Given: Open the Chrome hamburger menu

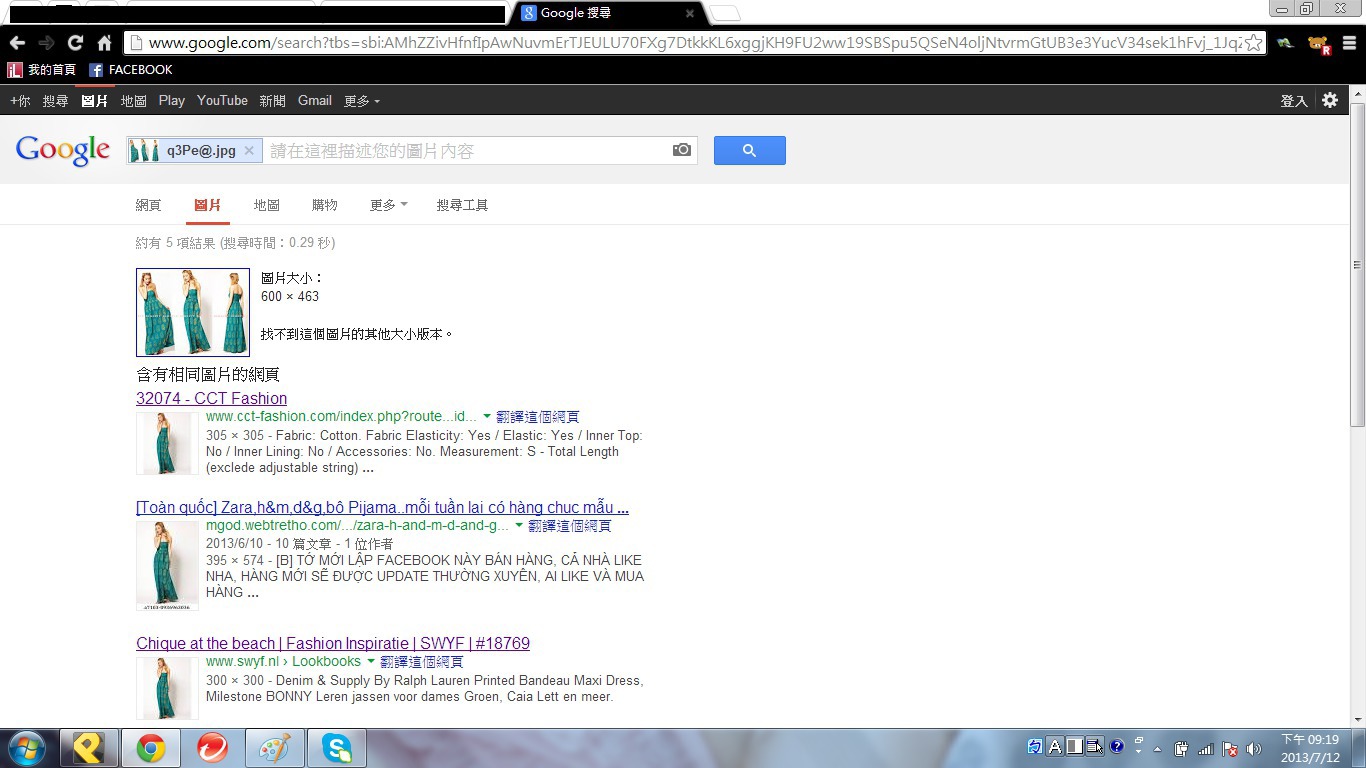Looking at the screenshot, I should tap(1349, 43).
